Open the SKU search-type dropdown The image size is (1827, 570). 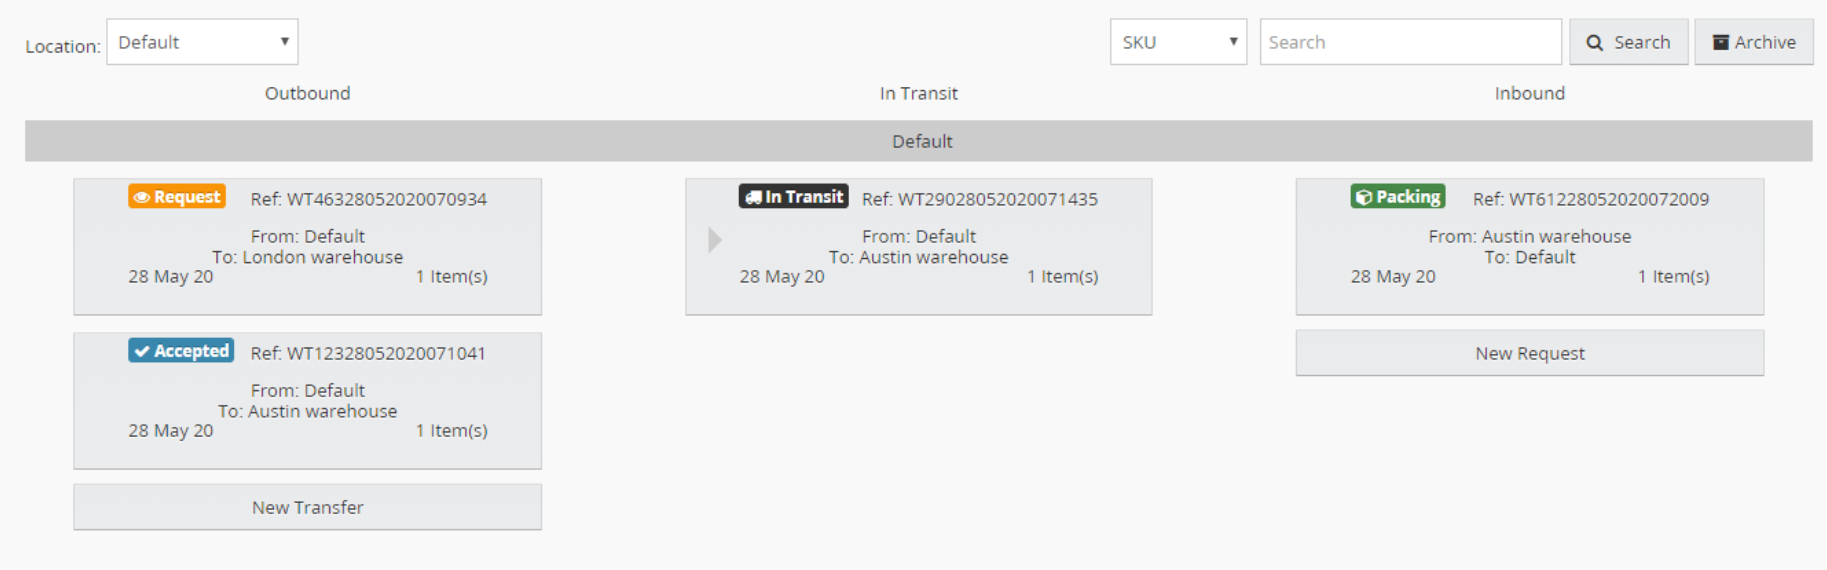pyautogui.click(x=1178, y=42)
